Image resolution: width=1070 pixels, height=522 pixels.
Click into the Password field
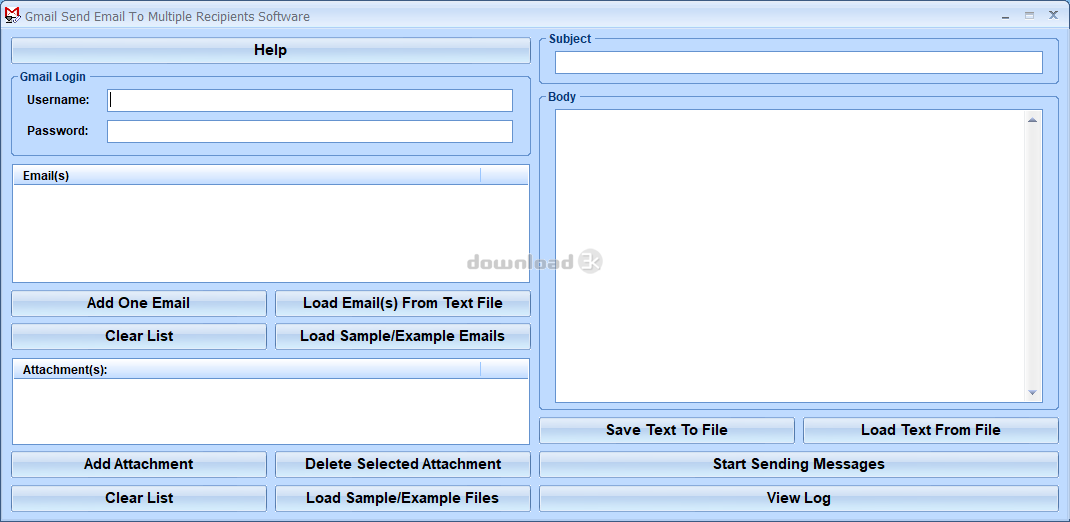click(310, 132)
